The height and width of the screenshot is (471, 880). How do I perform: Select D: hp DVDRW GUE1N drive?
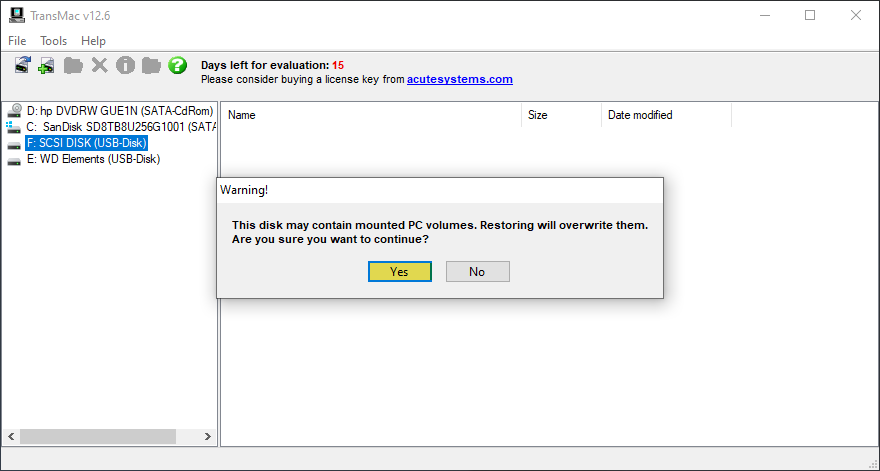[x=120, y=111]
